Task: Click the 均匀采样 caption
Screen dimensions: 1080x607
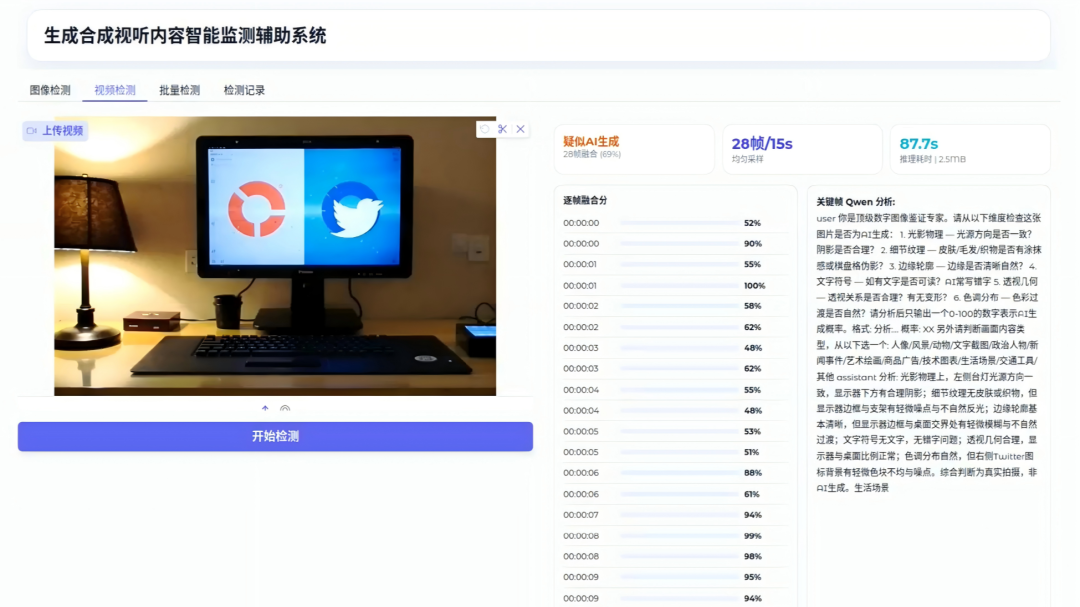Action: 747,159
